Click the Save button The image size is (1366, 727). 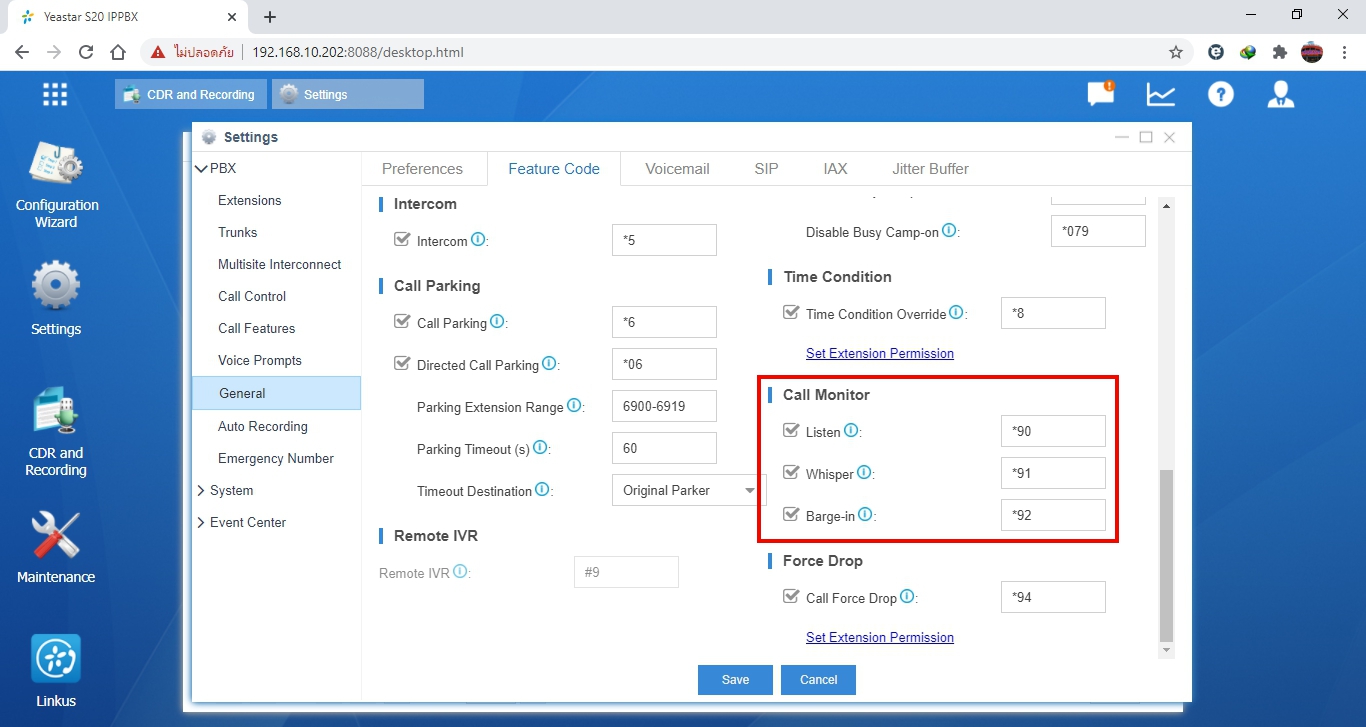point(735,680)
